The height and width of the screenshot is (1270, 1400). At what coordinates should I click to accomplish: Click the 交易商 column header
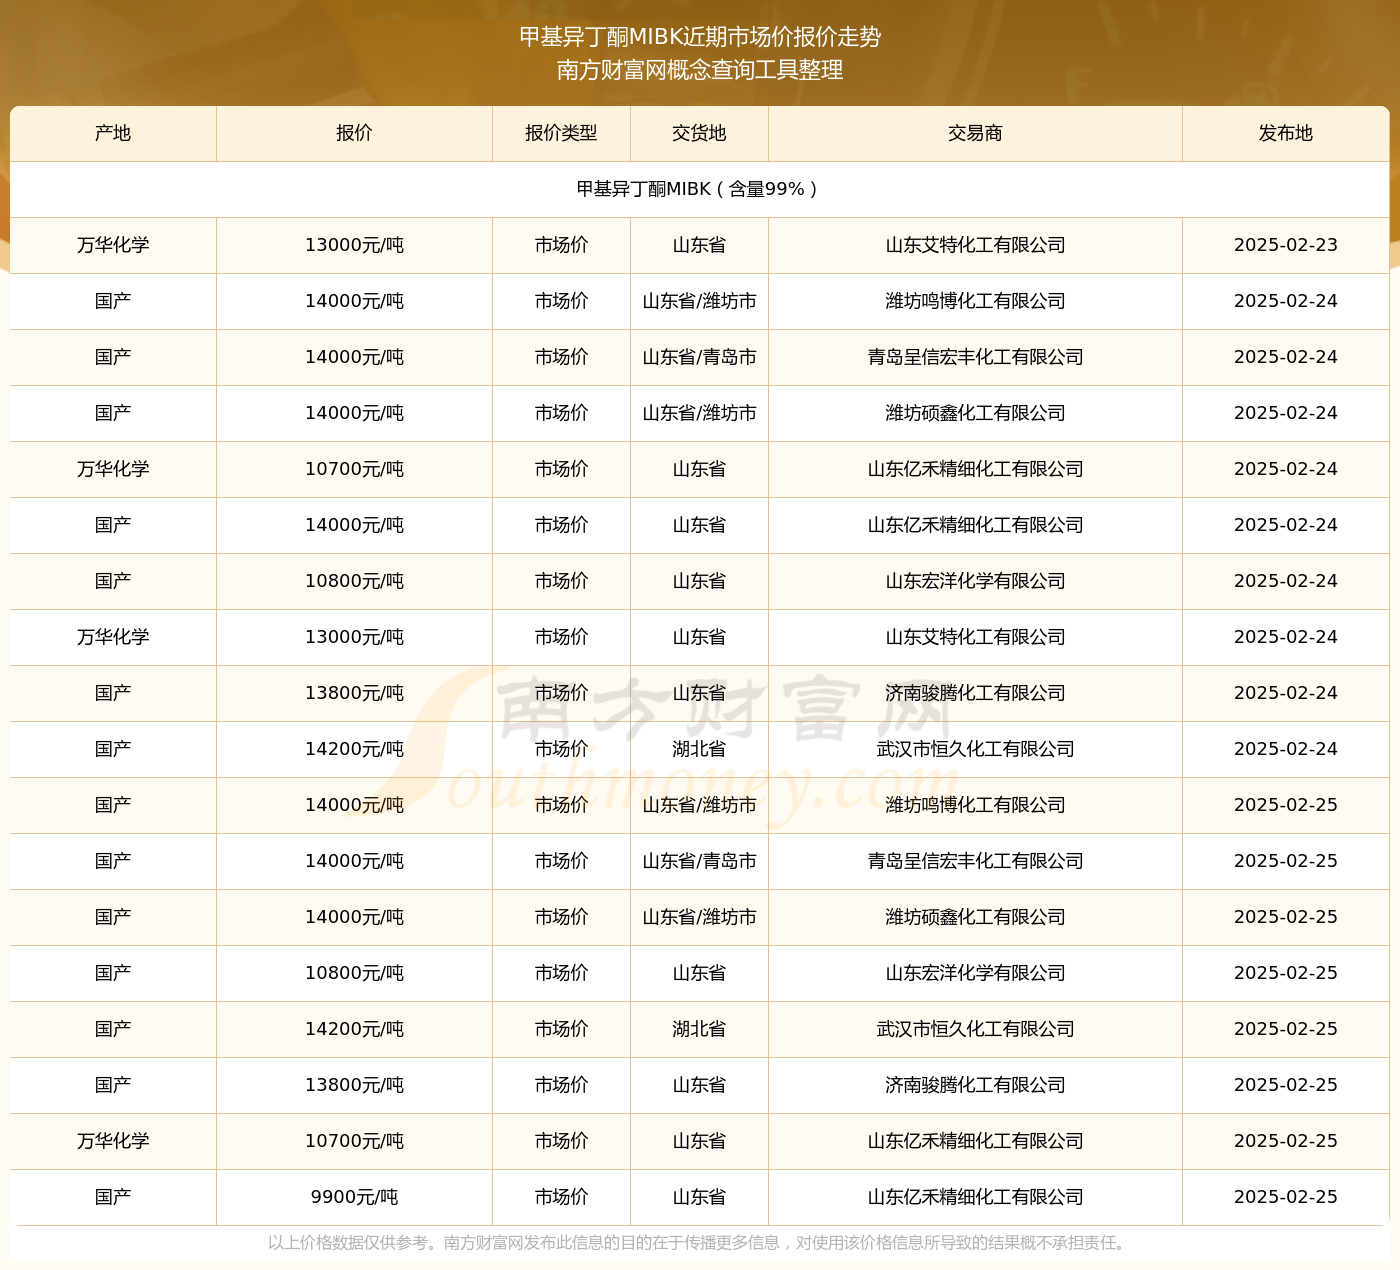tap(975, 133)
